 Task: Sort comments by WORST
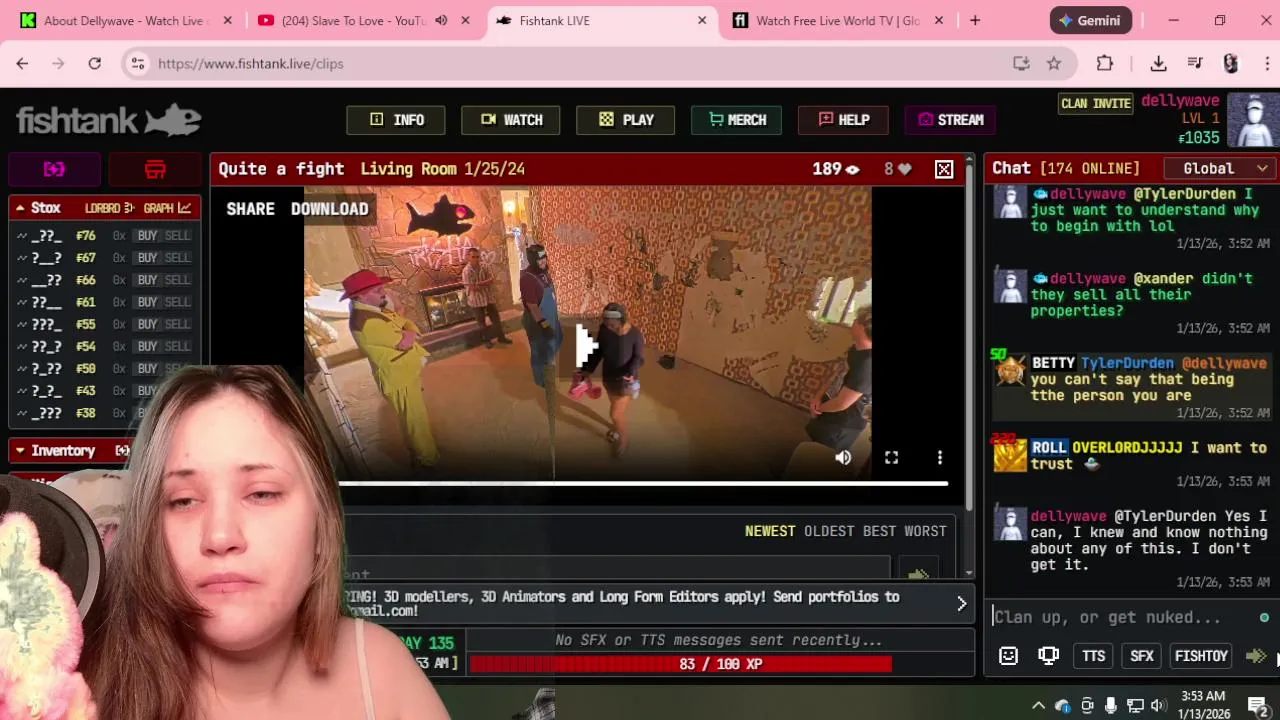925,531
